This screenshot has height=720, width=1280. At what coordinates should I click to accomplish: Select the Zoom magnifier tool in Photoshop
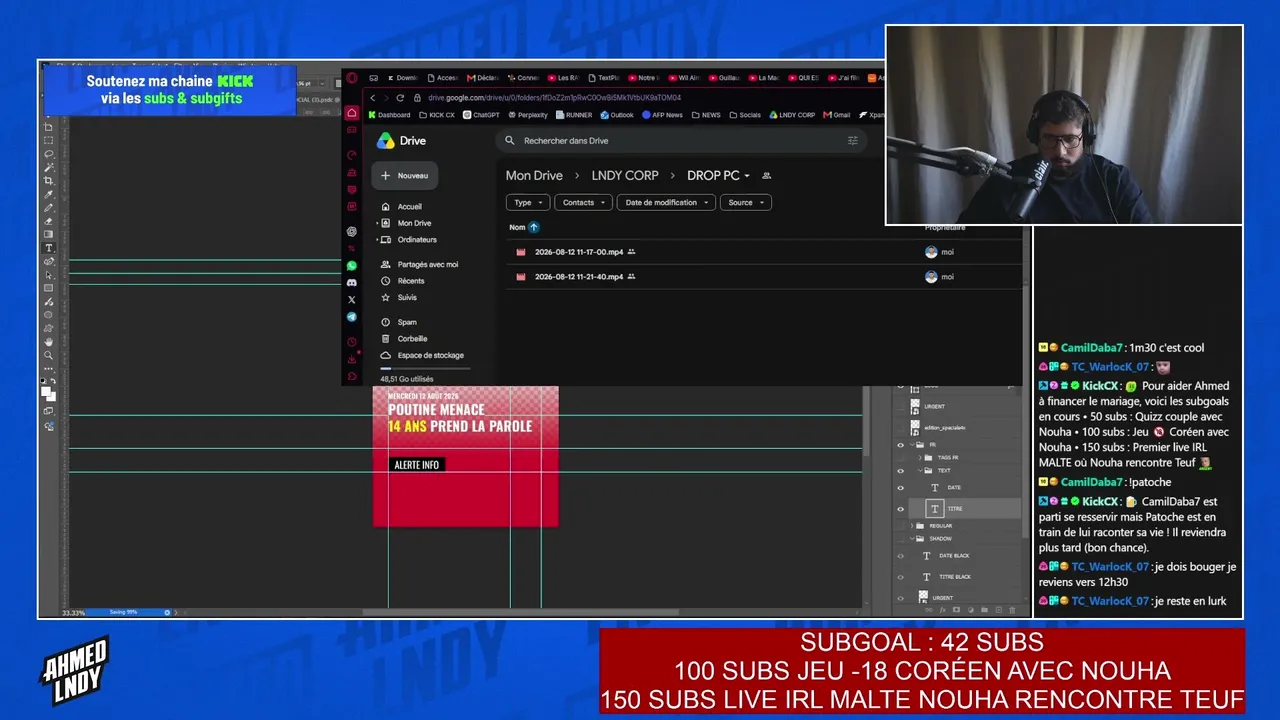tap(48, 355)
